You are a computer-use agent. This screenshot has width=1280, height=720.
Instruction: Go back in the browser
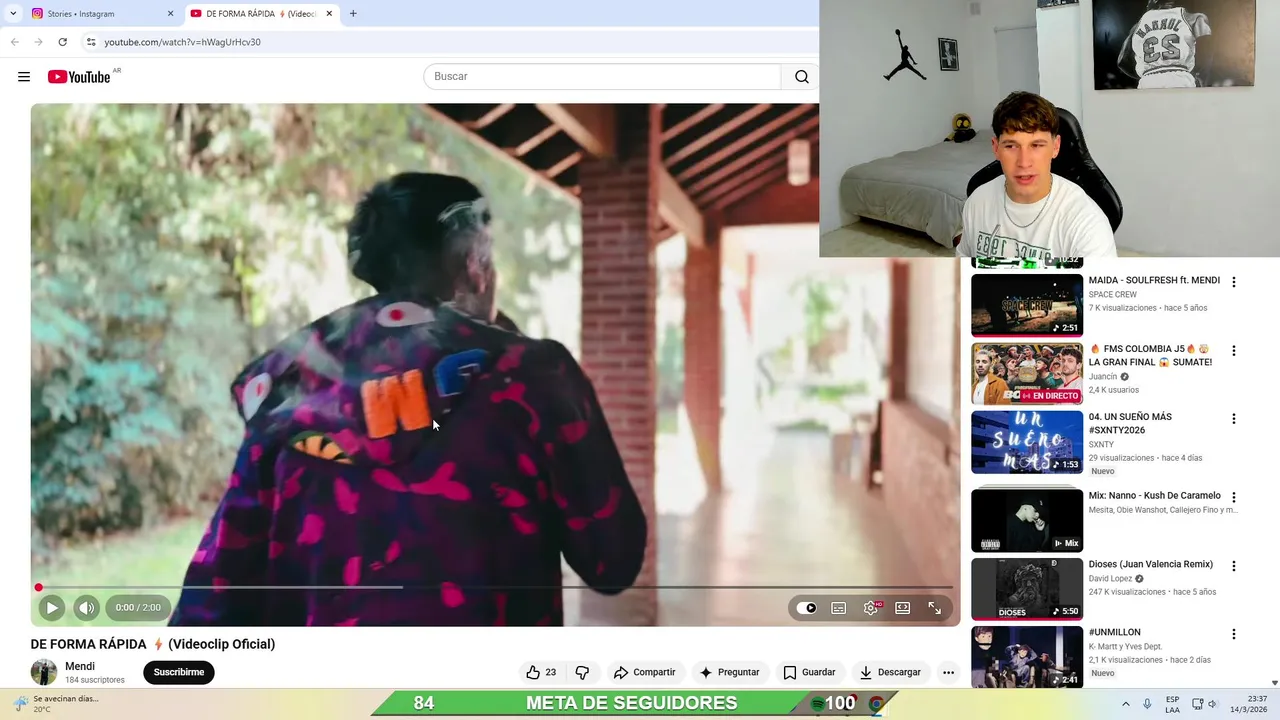pos(14,42)
